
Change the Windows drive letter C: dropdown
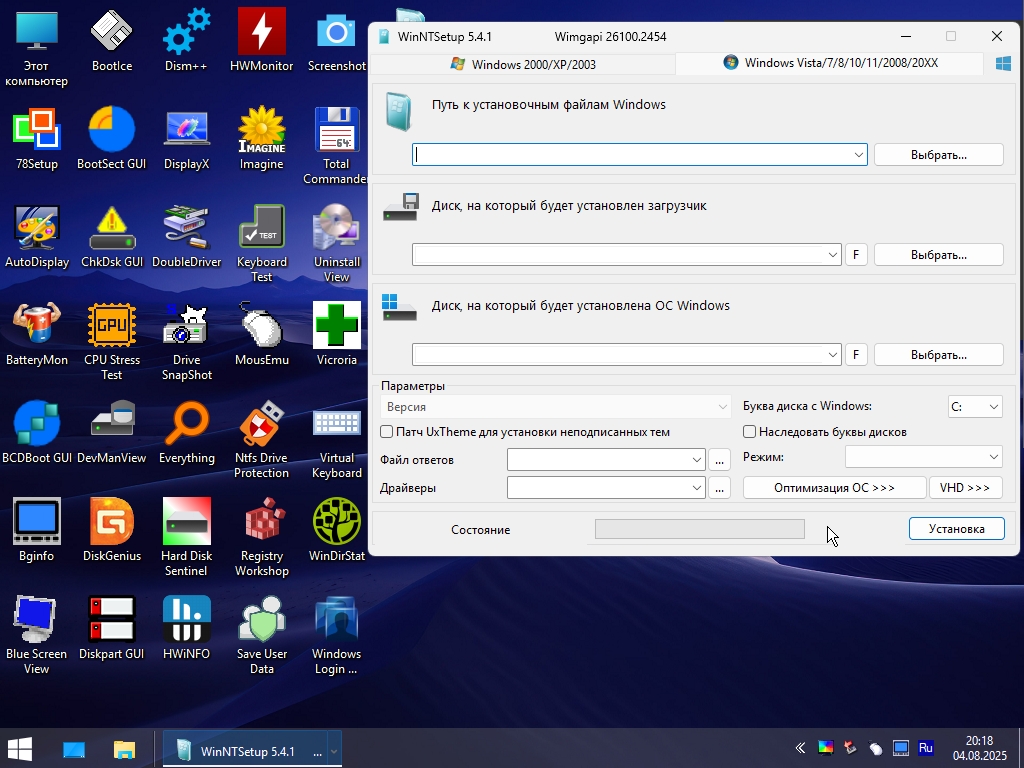click(975, 406)
